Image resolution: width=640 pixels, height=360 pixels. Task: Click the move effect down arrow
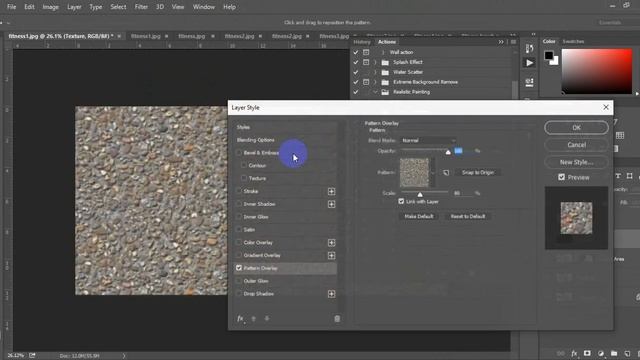point(267,319)
